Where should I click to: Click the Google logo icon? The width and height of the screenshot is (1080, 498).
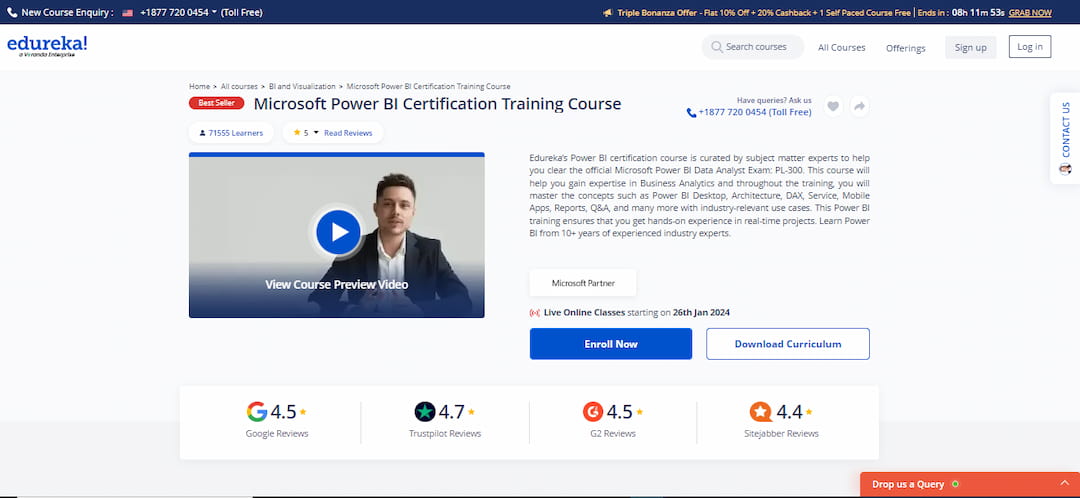point(257,412)
